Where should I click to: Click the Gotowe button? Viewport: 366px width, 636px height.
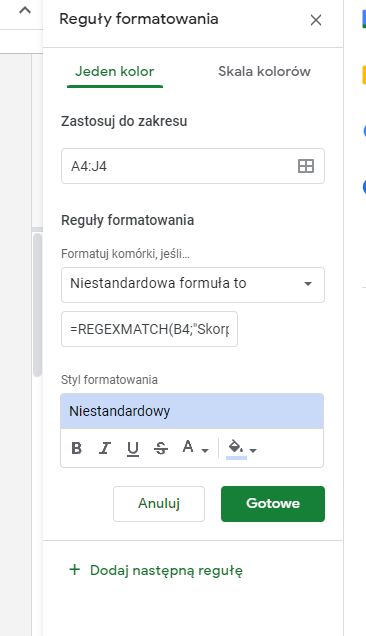point(273,504)
